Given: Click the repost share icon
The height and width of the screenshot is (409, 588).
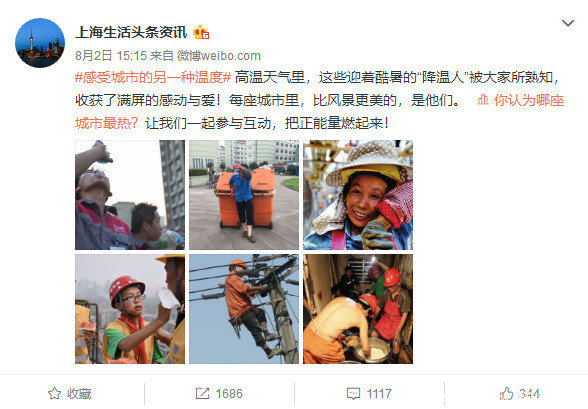Looking at the screenshot, I should (x=202, y=393).
